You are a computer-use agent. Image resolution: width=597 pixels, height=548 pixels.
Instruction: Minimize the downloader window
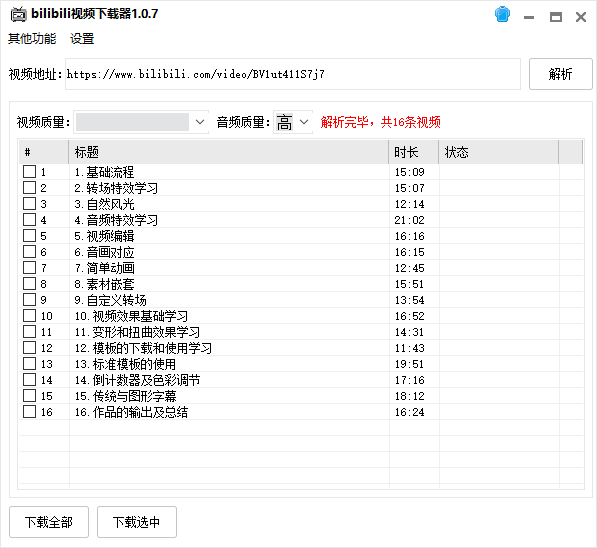point(528,17)
